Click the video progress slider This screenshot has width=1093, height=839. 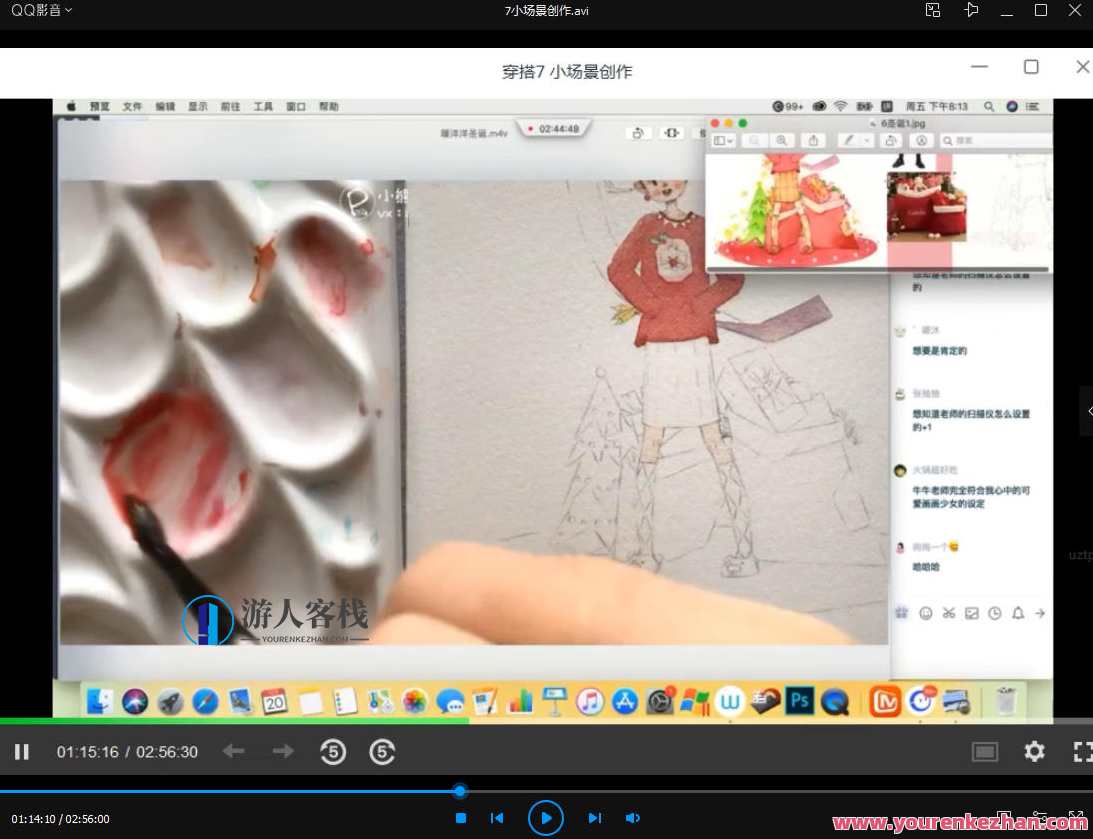pyautogui.click(x=459, y=790)
